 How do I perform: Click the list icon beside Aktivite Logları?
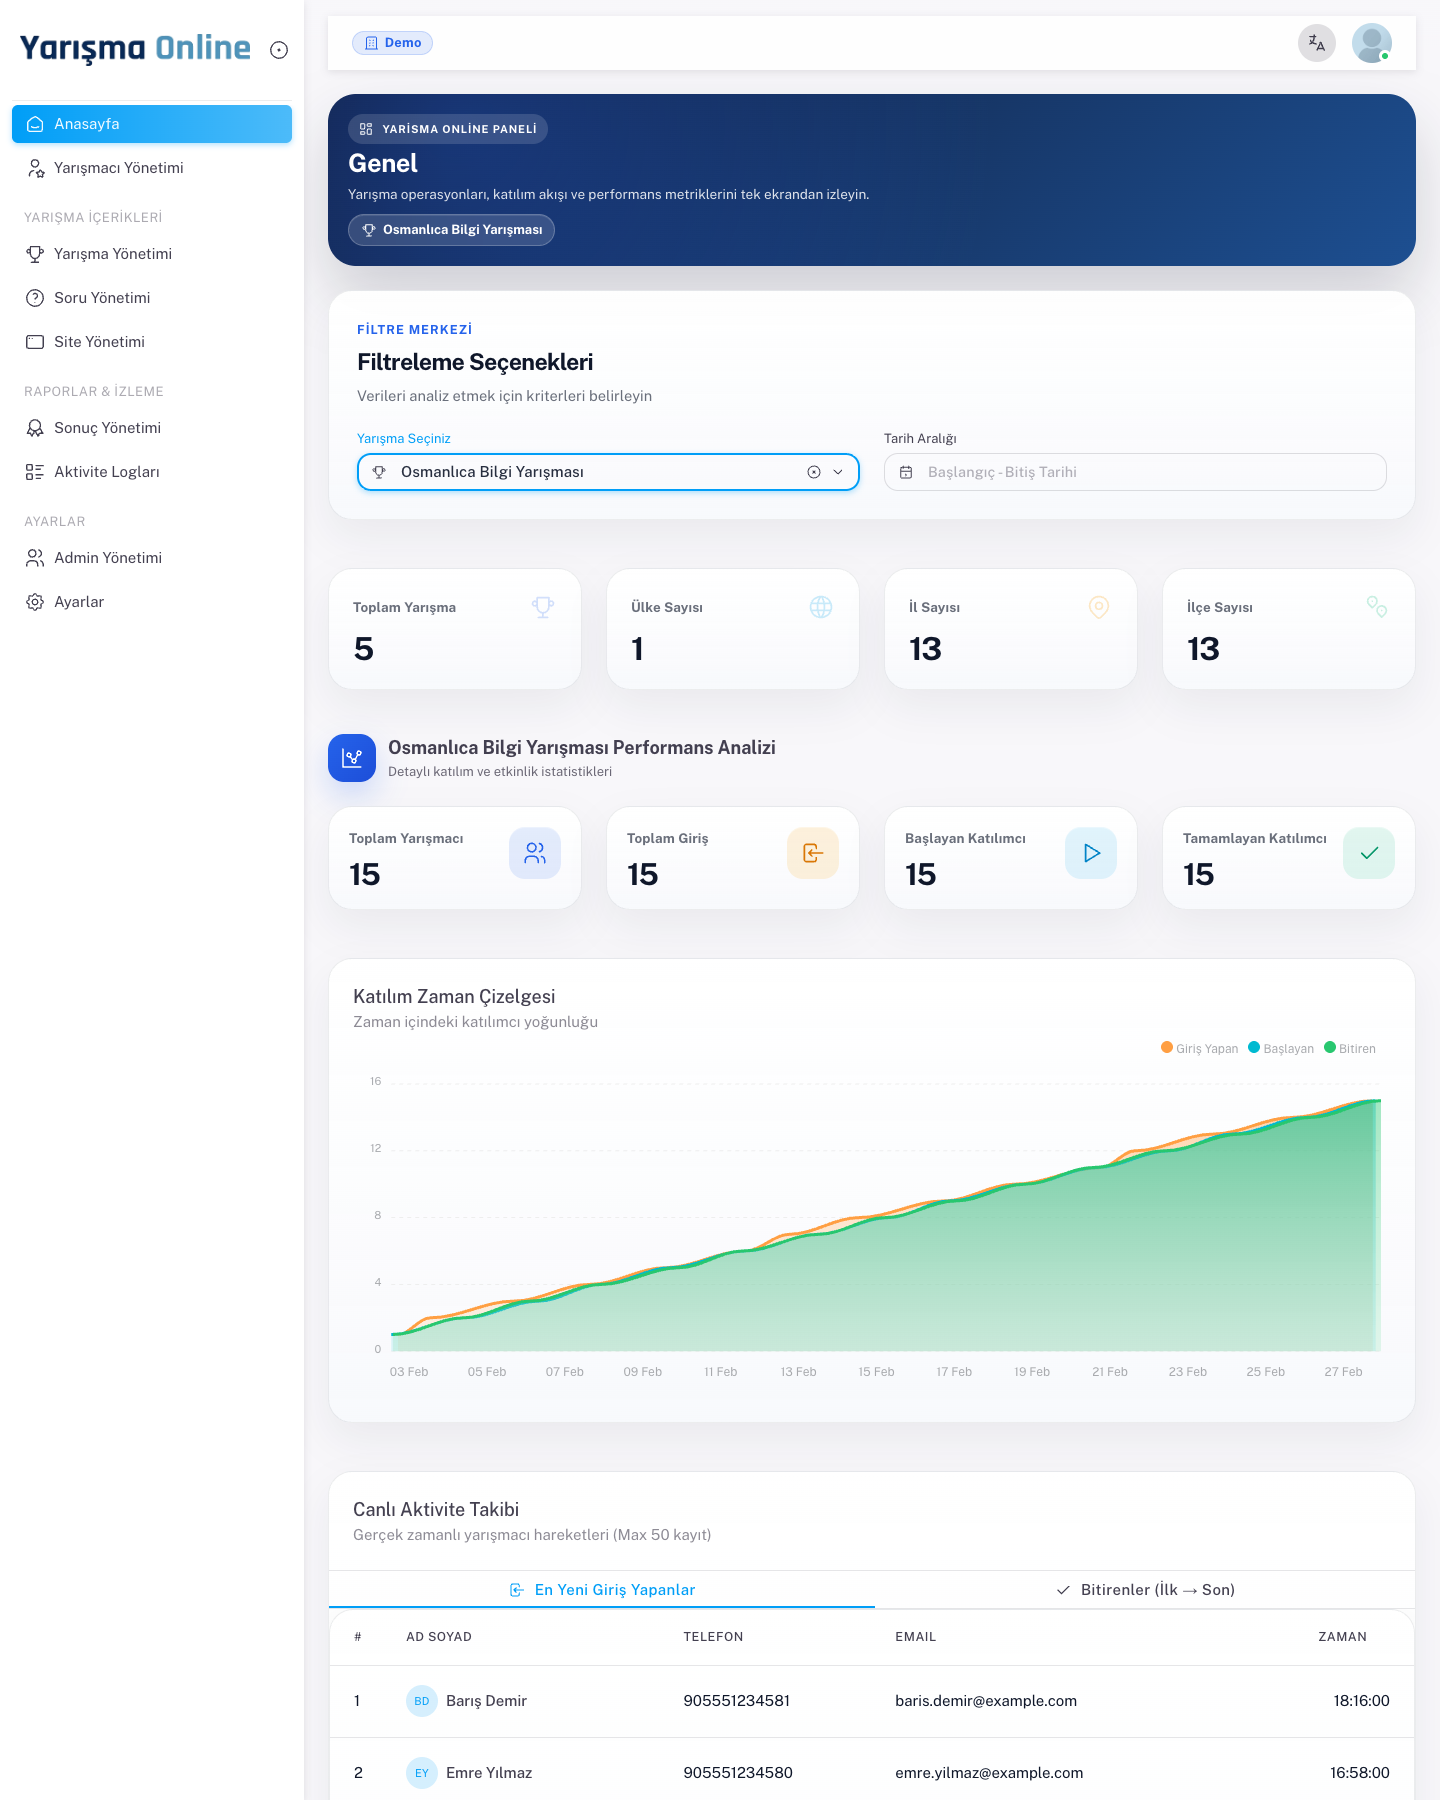35,472
